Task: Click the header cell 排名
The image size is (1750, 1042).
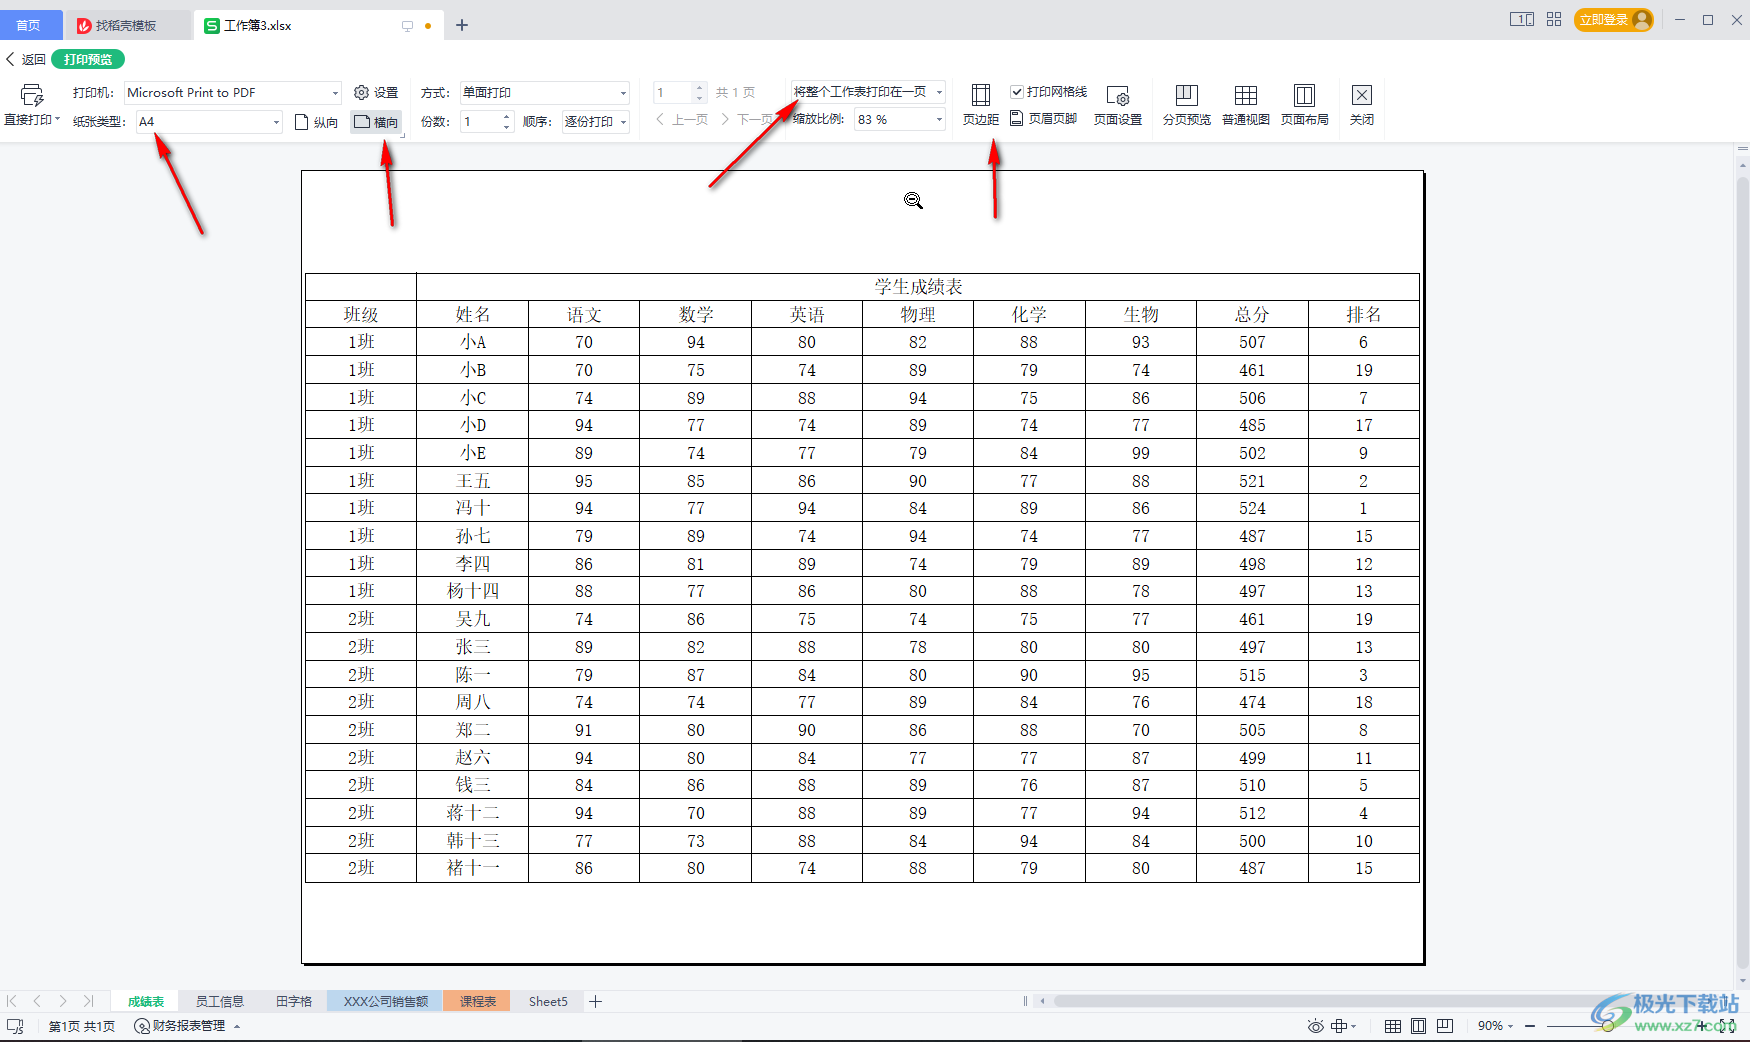Action: 1364,314
